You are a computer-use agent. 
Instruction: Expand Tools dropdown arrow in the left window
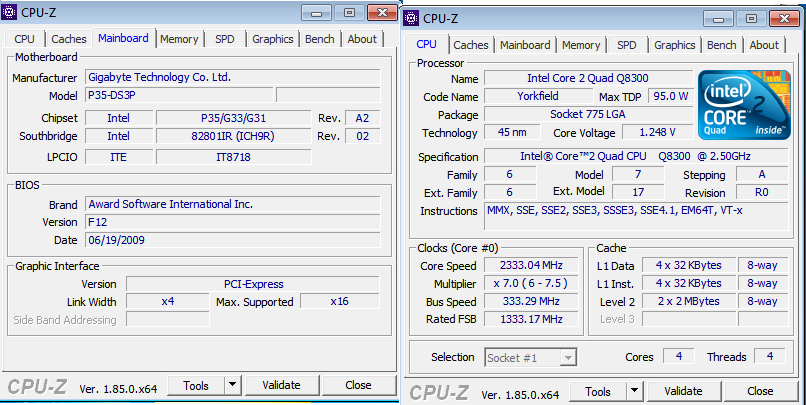232,385
